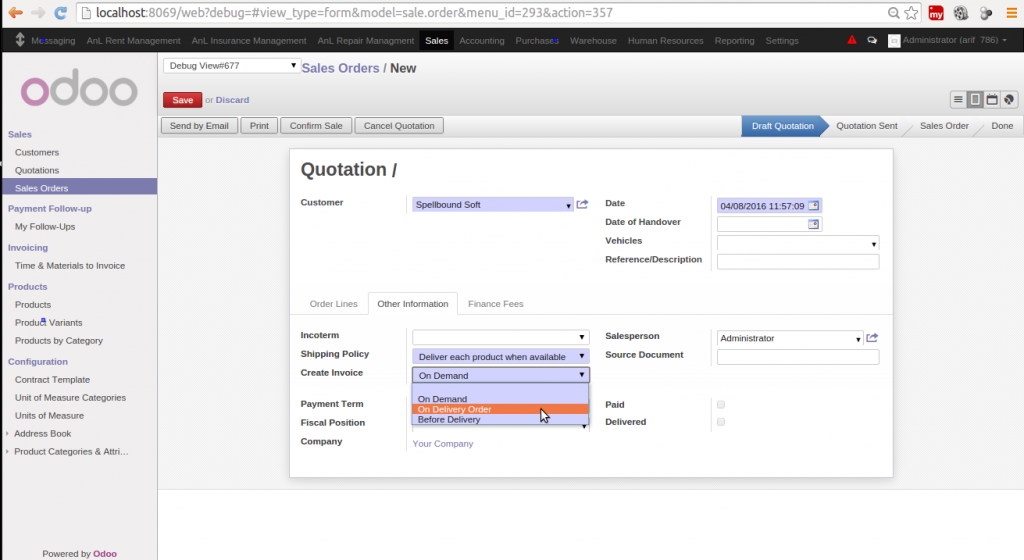Open Customer external link icon

tap(583, 205)
